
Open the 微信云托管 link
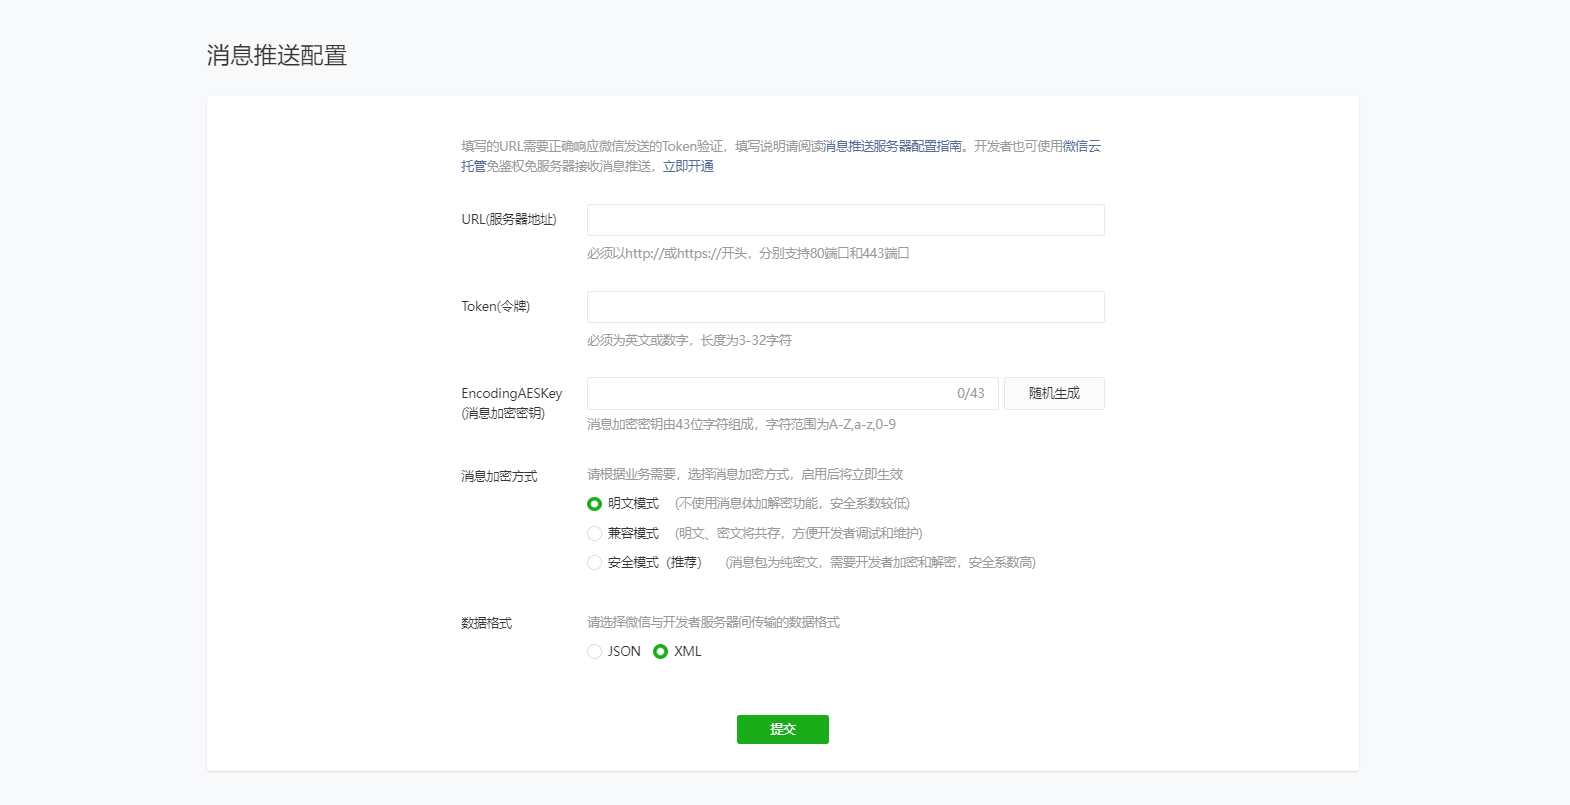(x=1080, y=146)
